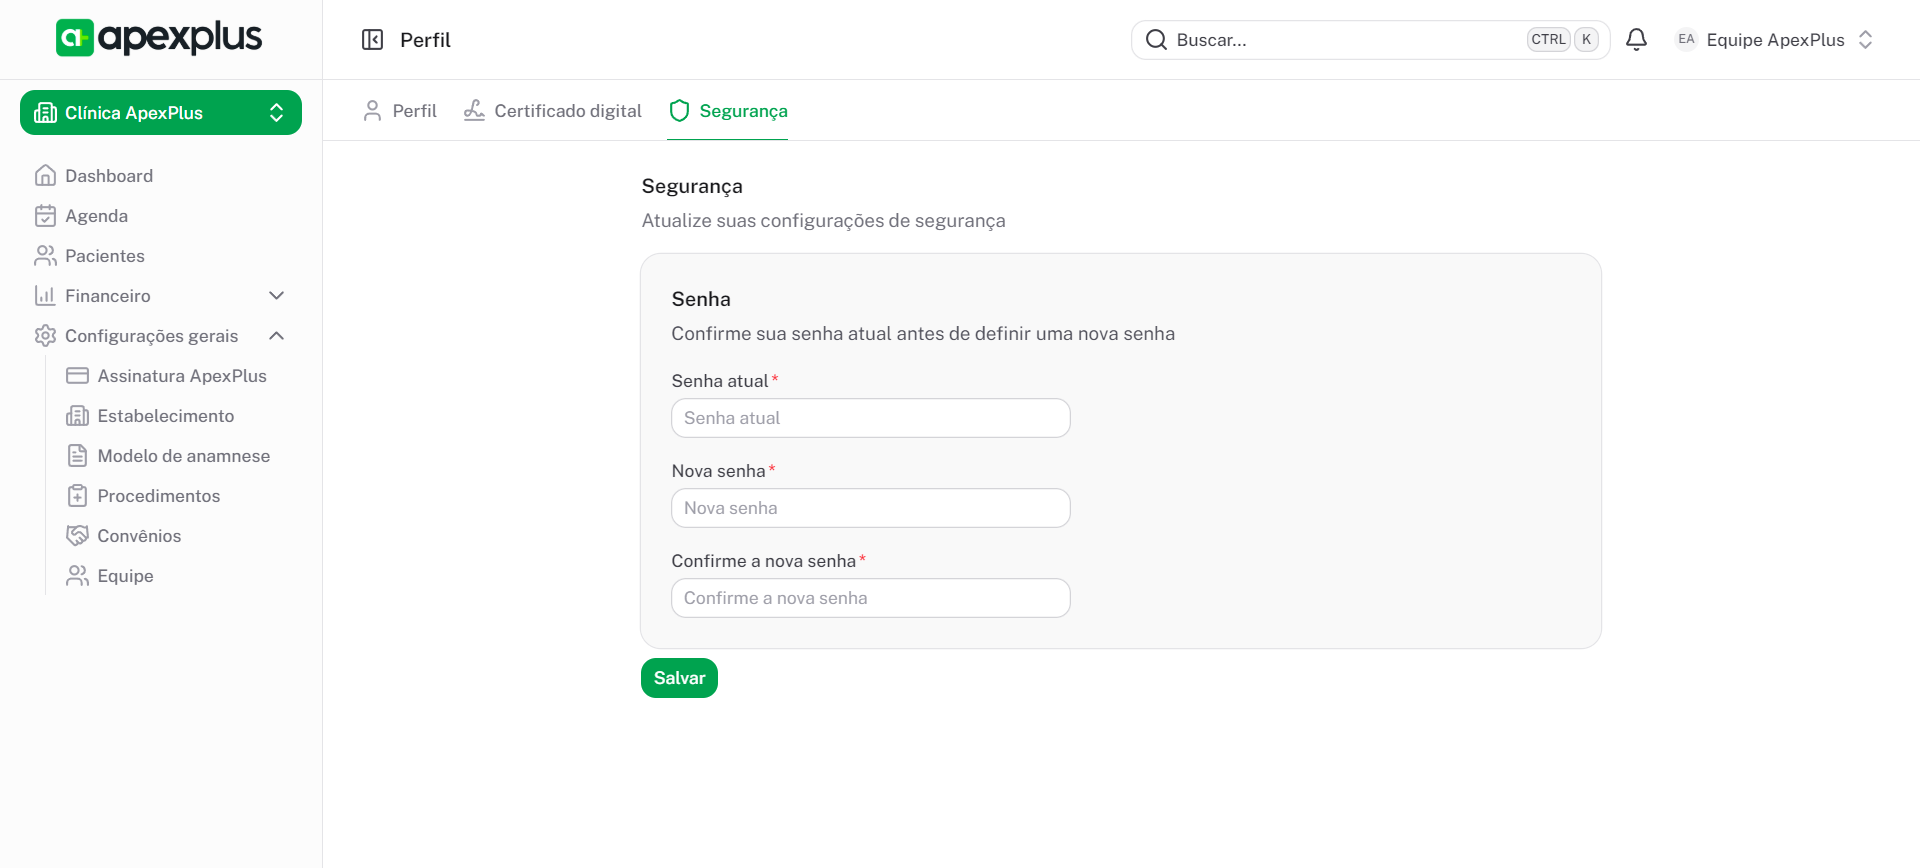Image resolution: width=1920 pixels, height=868 pixels.
Task: Switch to Certificado digital tab
Action: click(x=553, y=111)
